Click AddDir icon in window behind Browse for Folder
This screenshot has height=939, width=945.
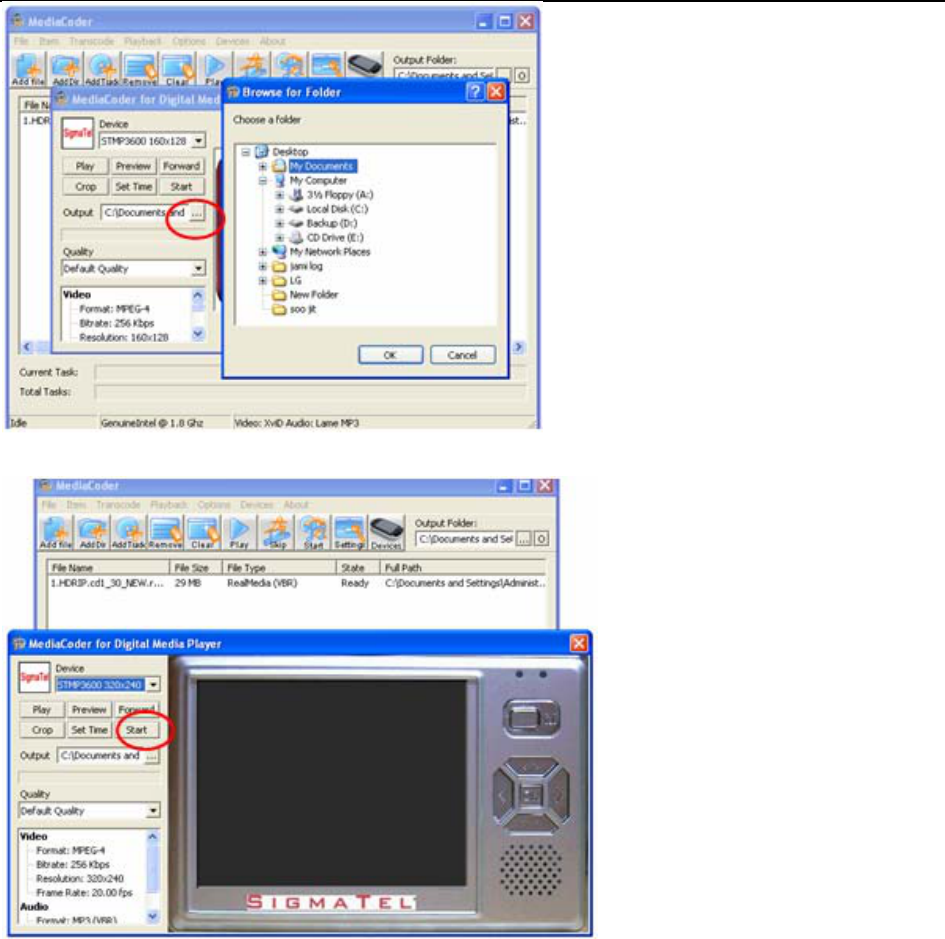click(66, 69)
